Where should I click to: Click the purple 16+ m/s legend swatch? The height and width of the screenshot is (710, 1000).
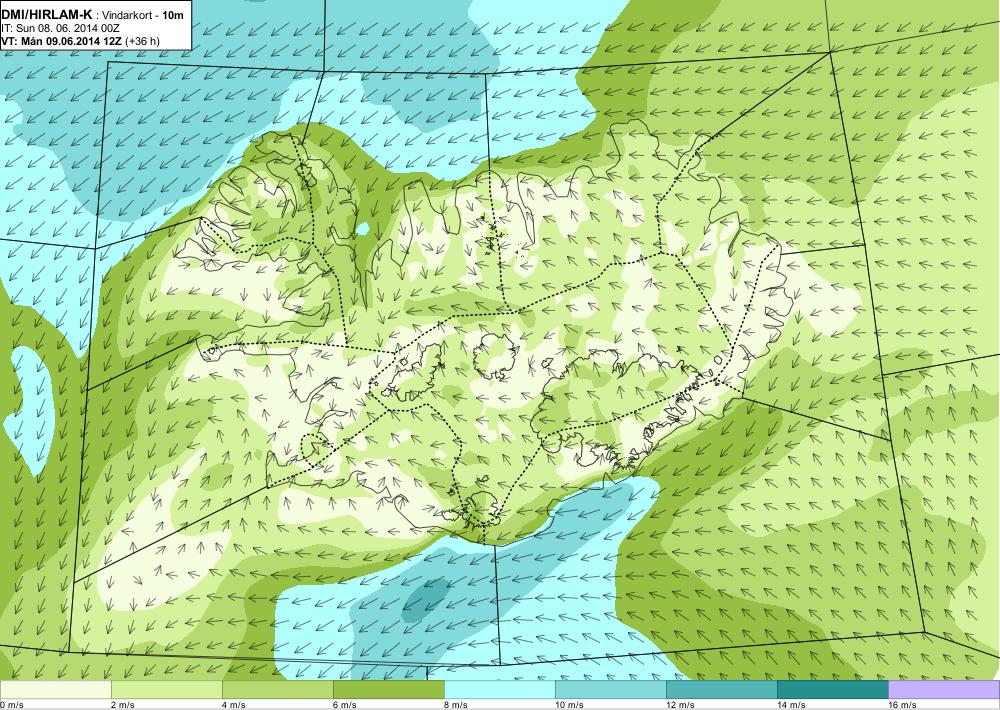pos(944,690)
